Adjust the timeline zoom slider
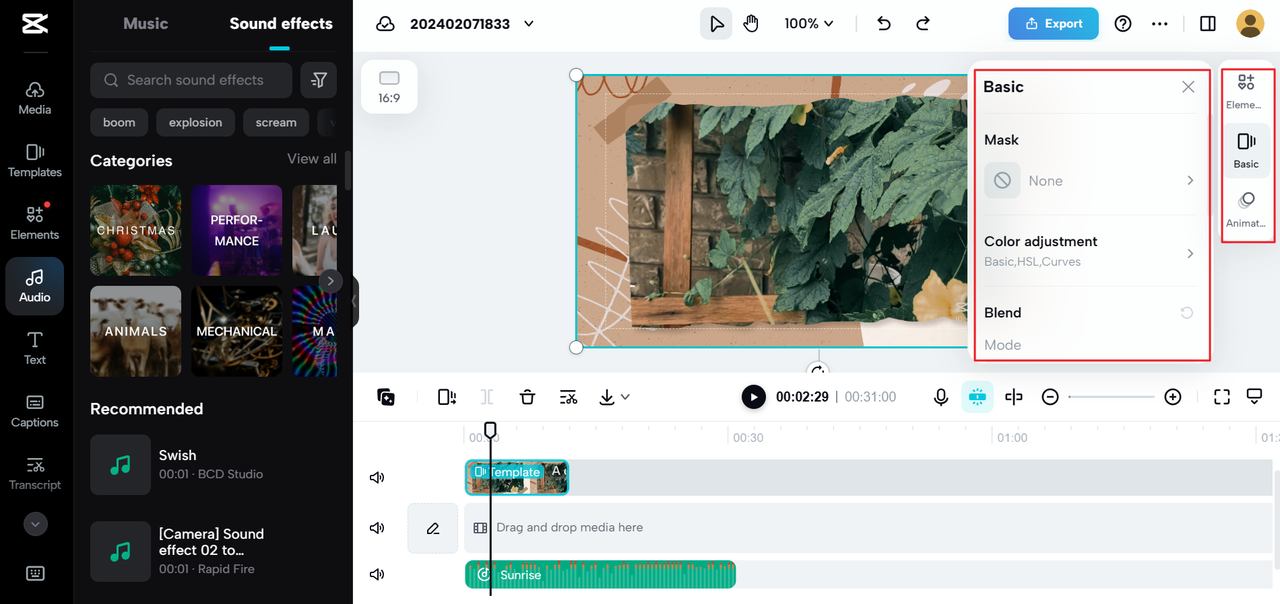The width and height of the screenshot is (1280, 604). coord(1111,397)
